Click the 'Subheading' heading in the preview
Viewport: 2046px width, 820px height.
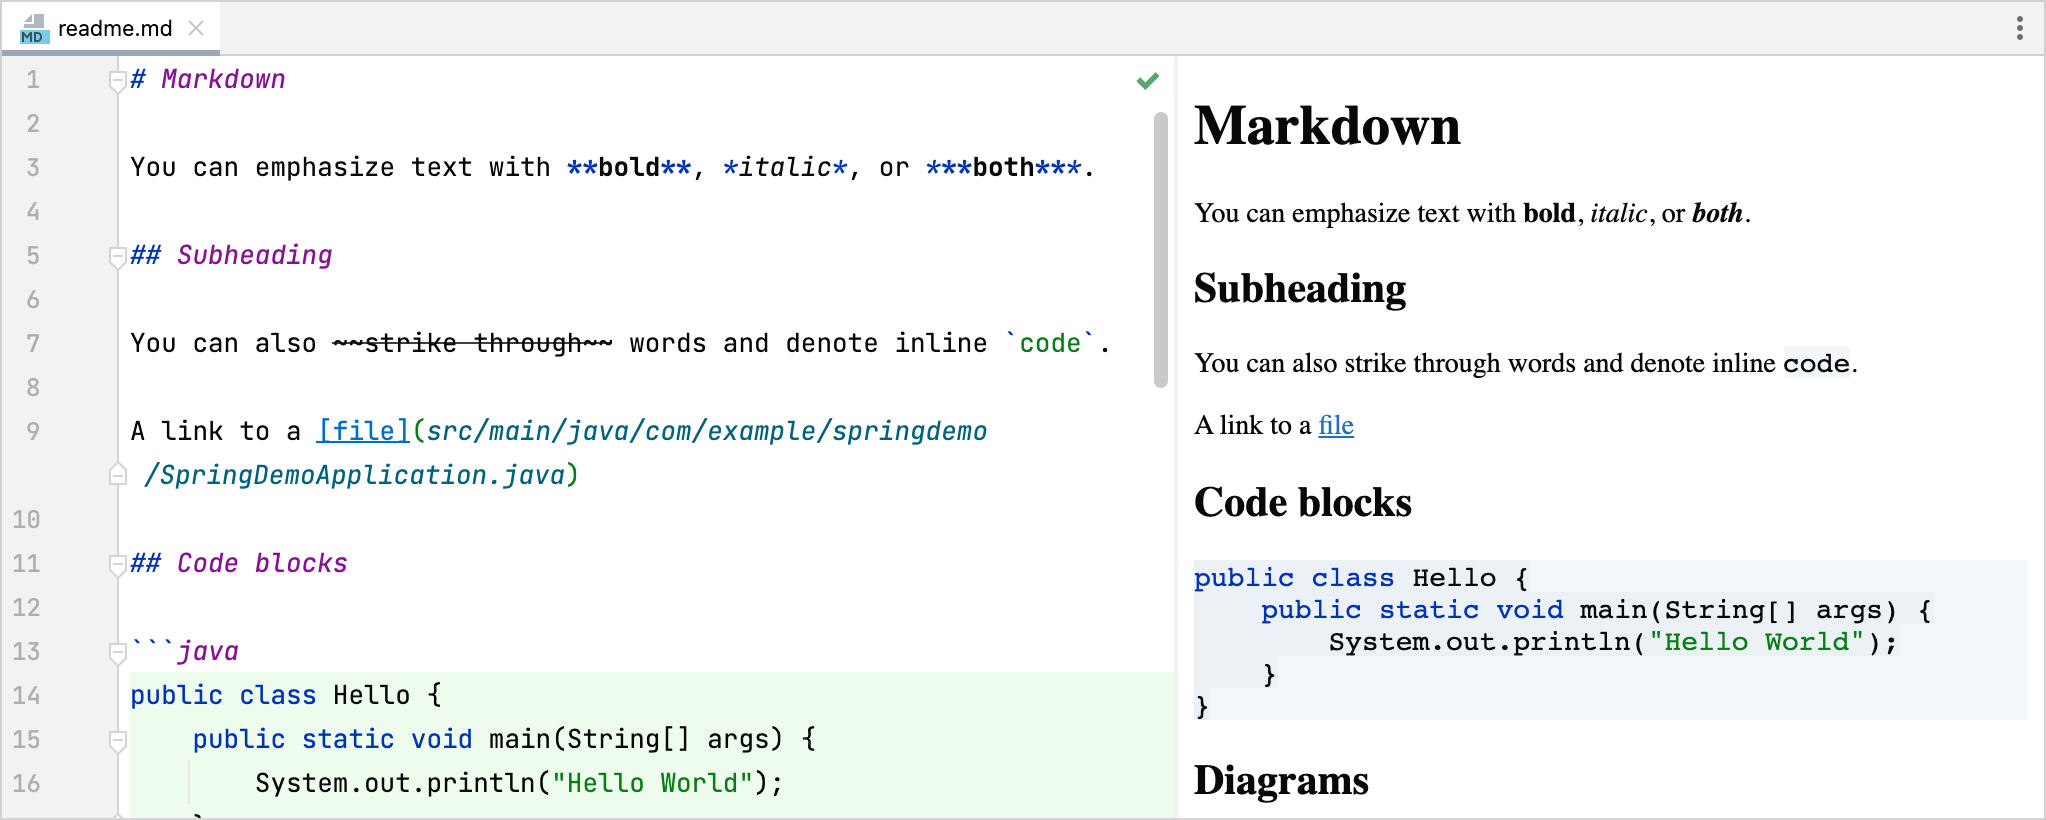1300,288
